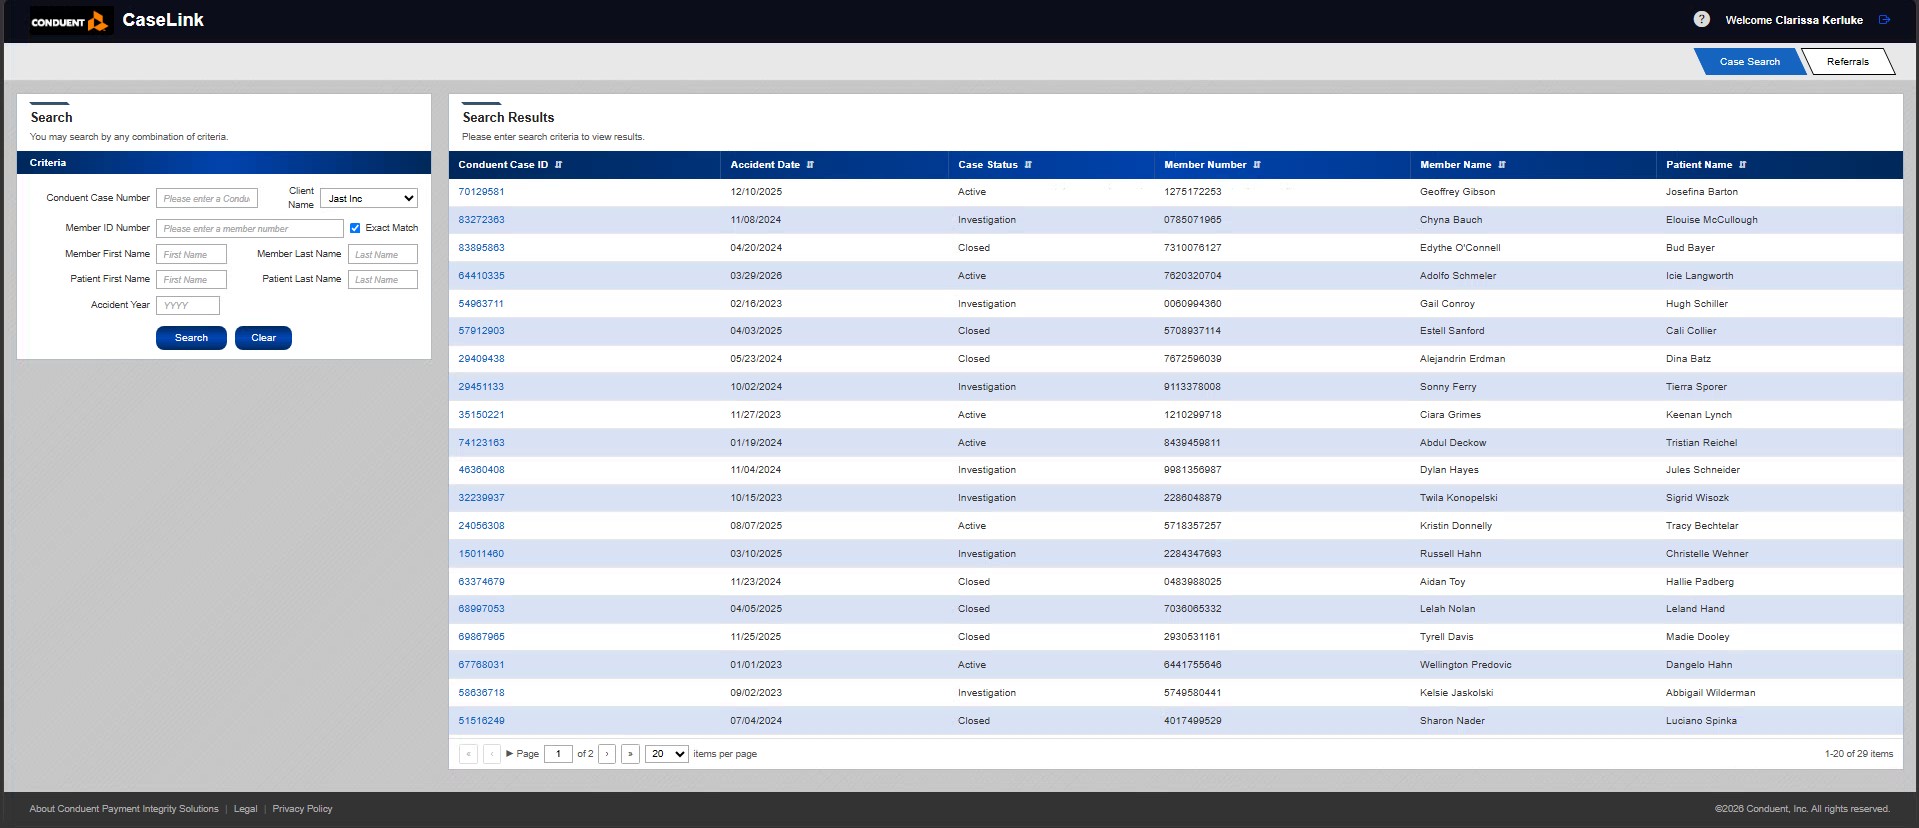Sort by Conduent Case ID column icon
Screen dimensions: 1919x828
558,165
